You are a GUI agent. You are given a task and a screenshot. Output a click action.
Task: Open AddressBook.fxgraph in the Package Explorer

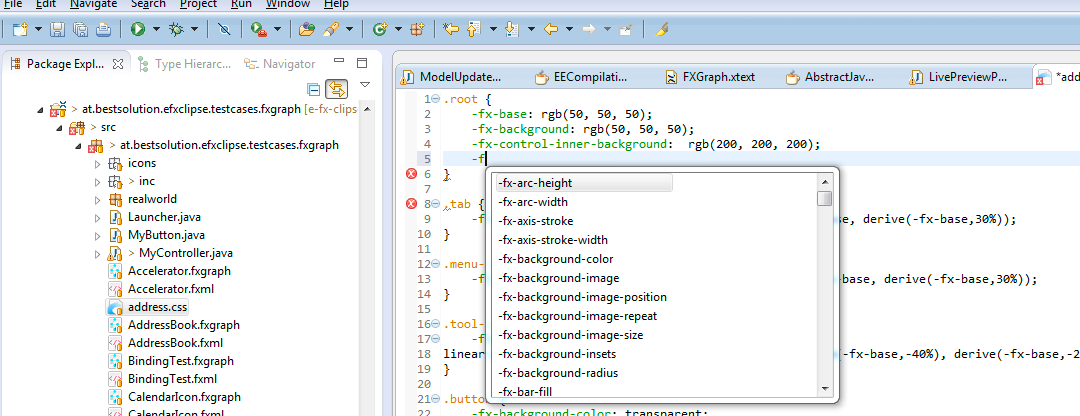coord(183,325)
